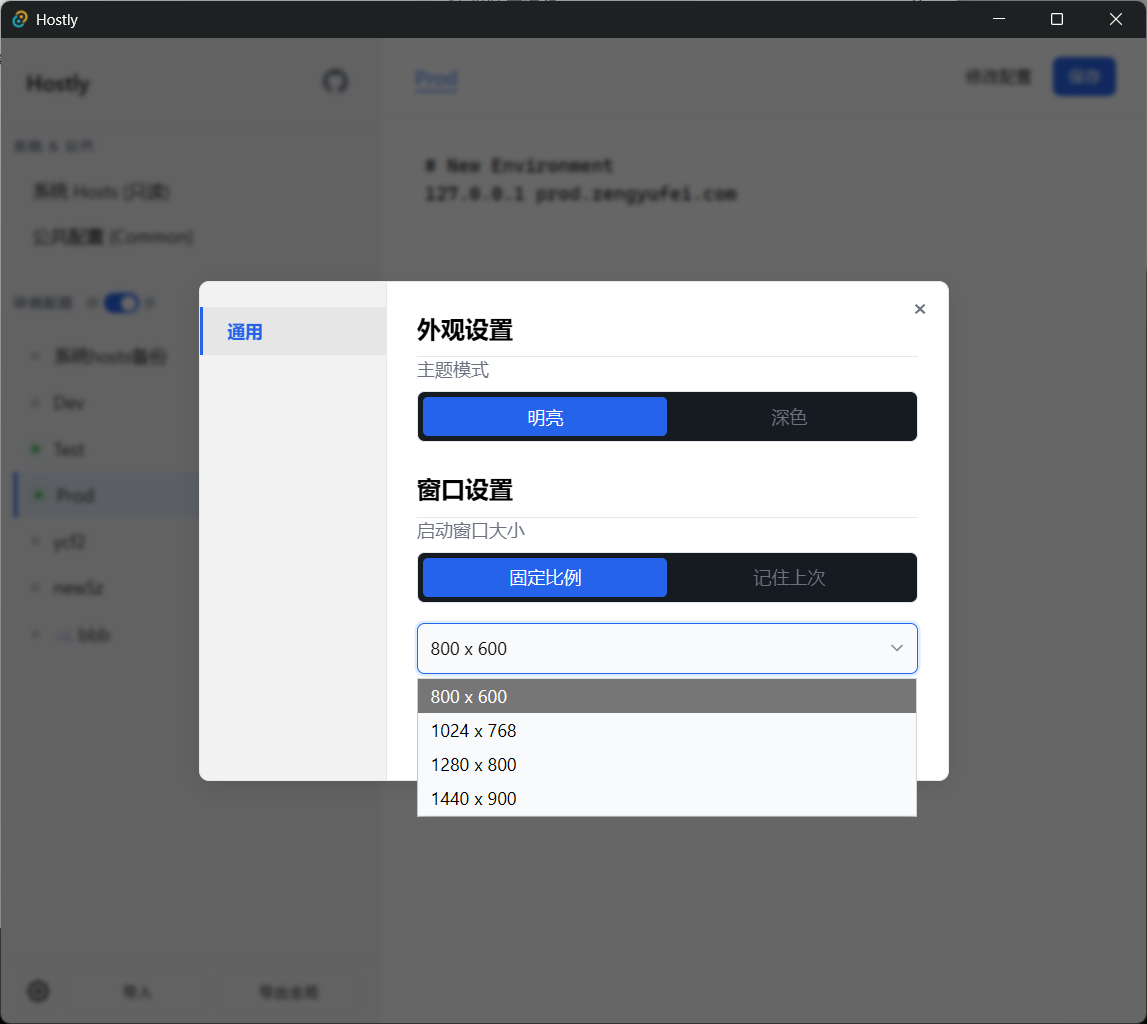Switch to the 通用 settings tab

pyautogui.click(x=243, y=331)
